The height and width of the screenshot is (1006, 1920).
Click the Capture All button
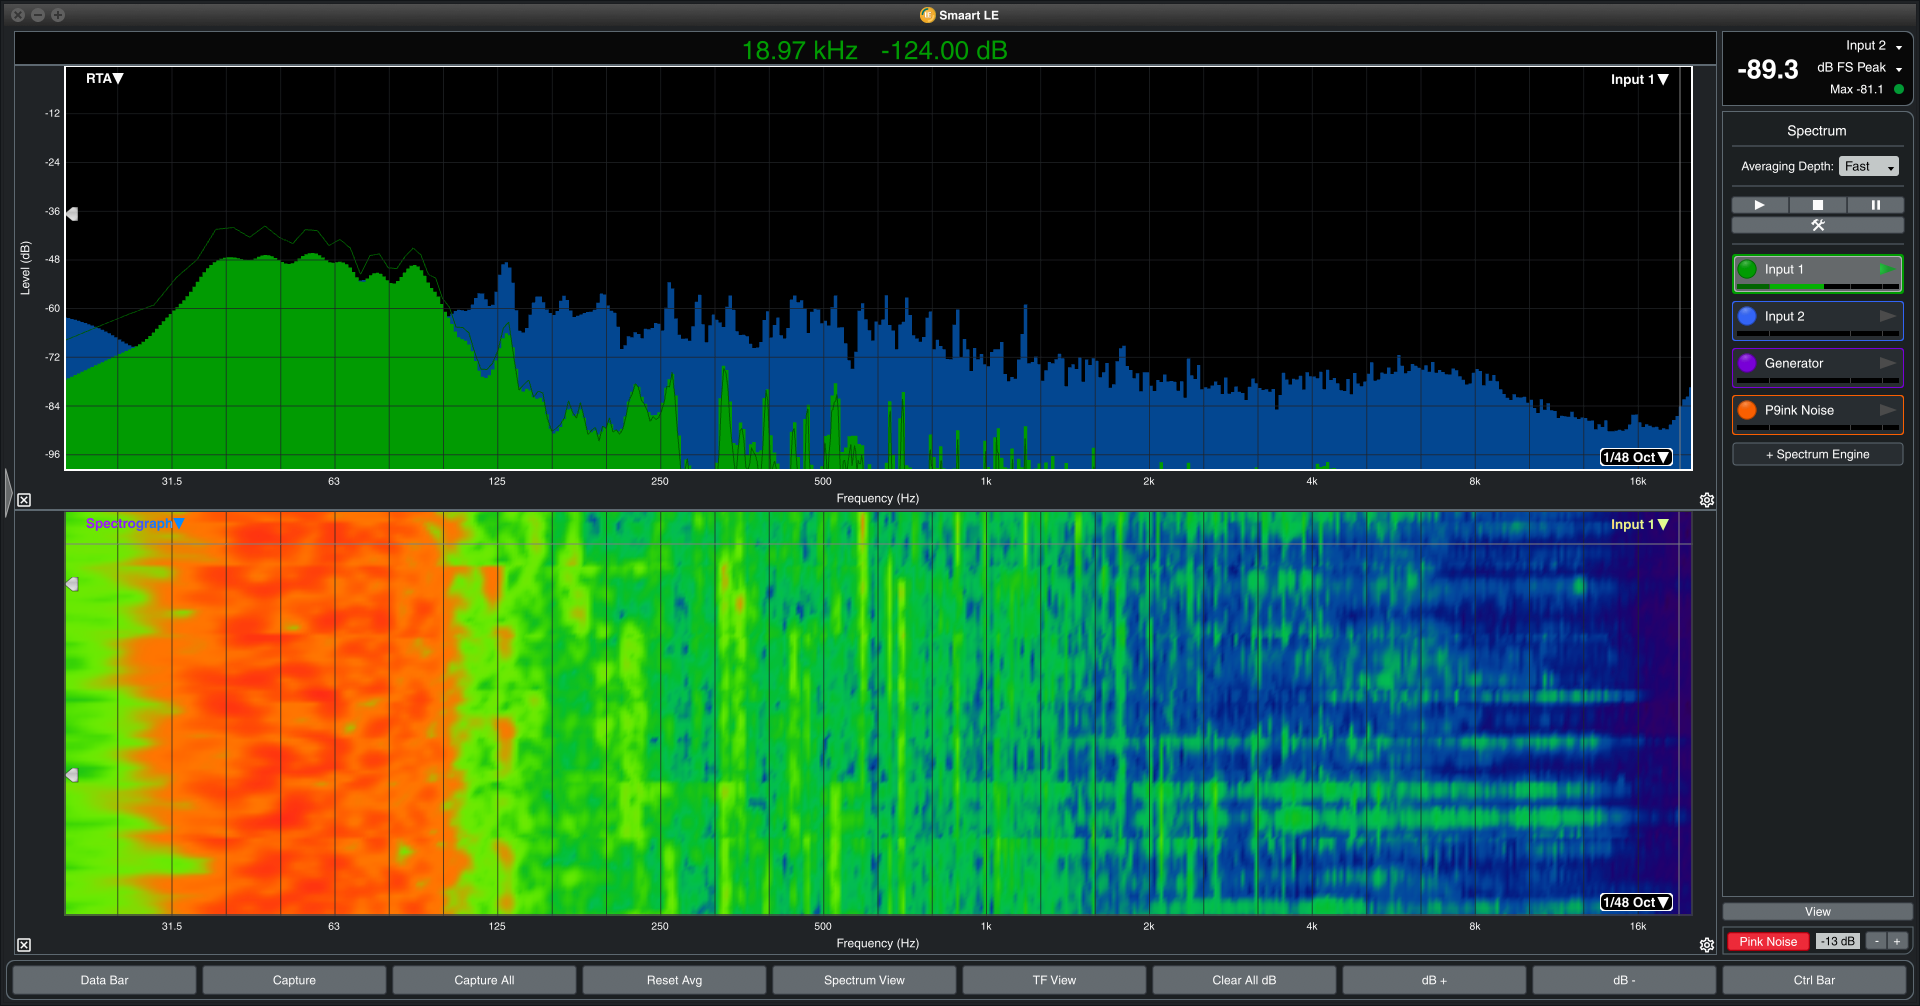[484, 980]
